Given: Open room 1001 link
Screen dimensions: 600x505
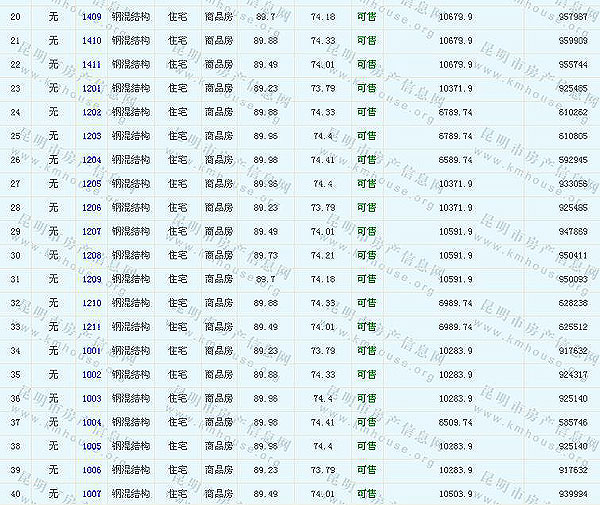Looking at the screenshot, I should coord(91,351).
